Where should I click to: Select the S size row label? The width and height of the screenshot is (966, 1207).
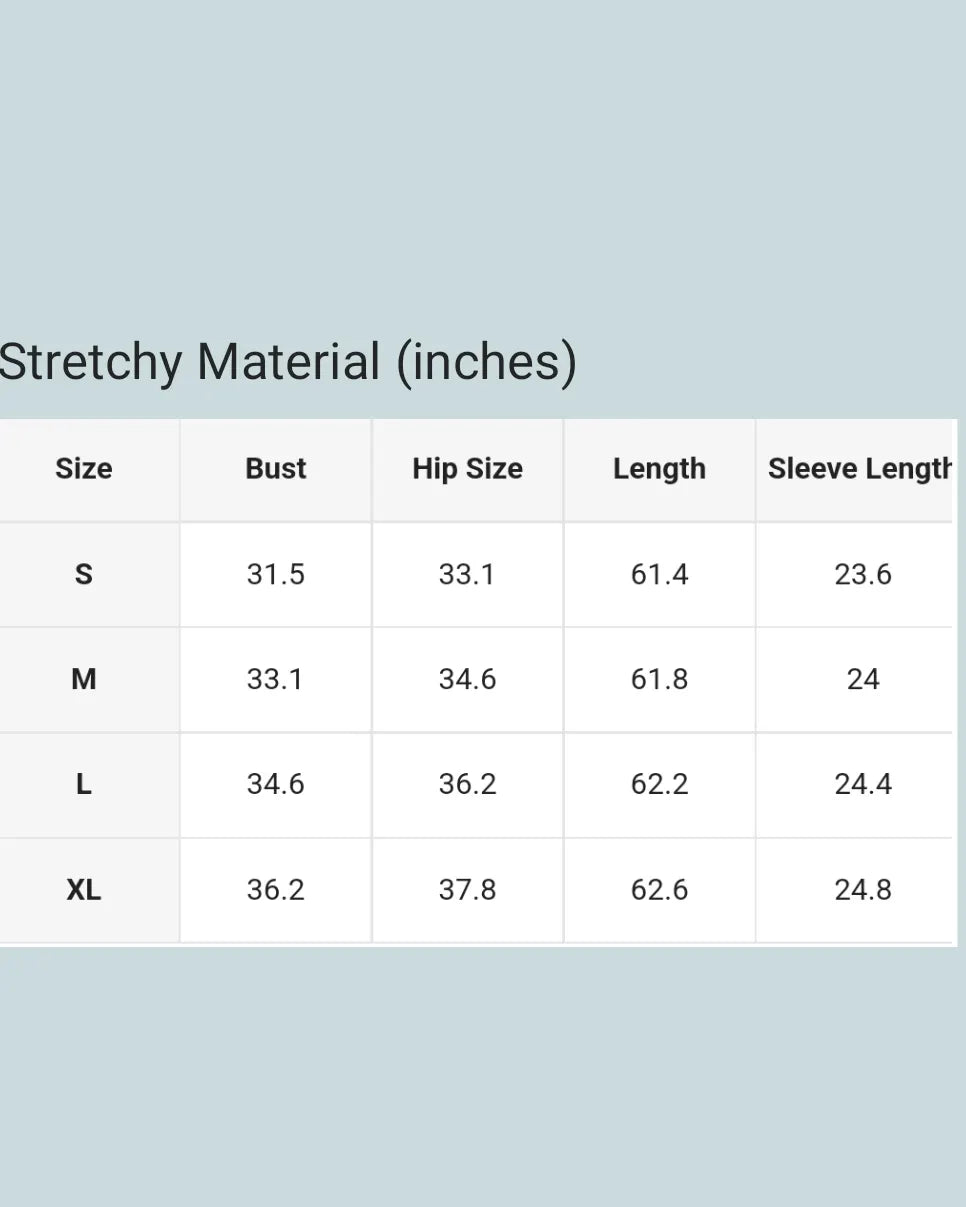pos(84,575)
